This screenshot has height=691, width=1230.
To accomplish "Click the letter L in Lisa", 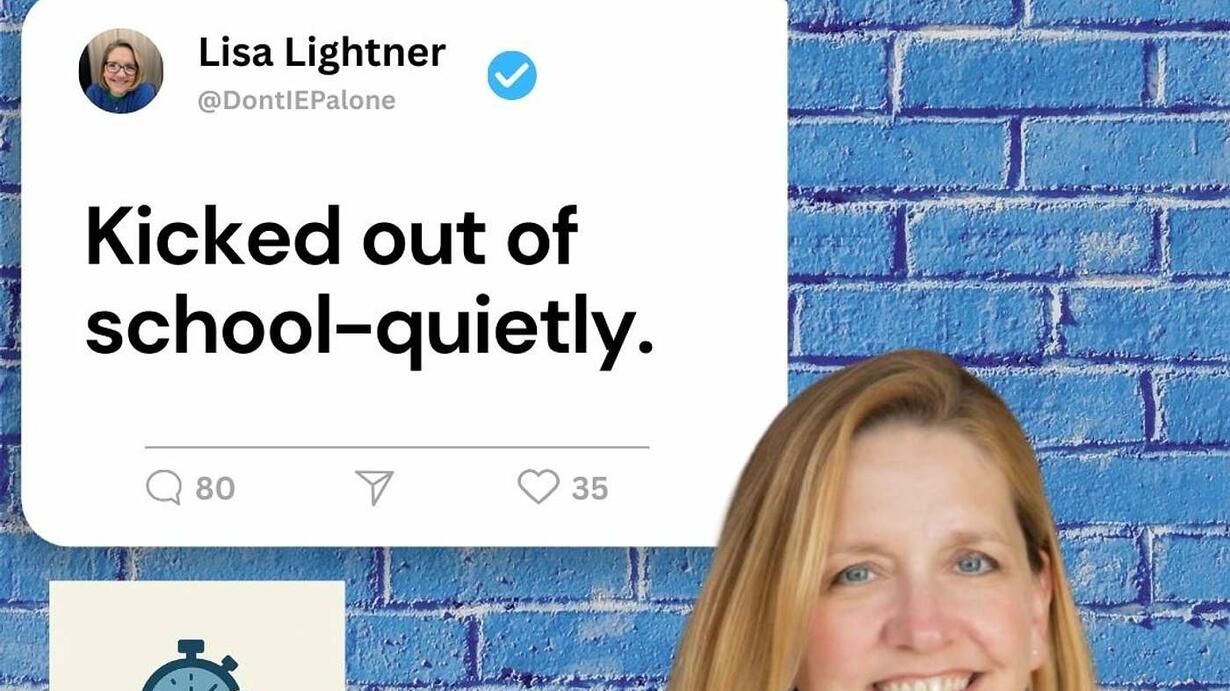I will click(208, 52).
